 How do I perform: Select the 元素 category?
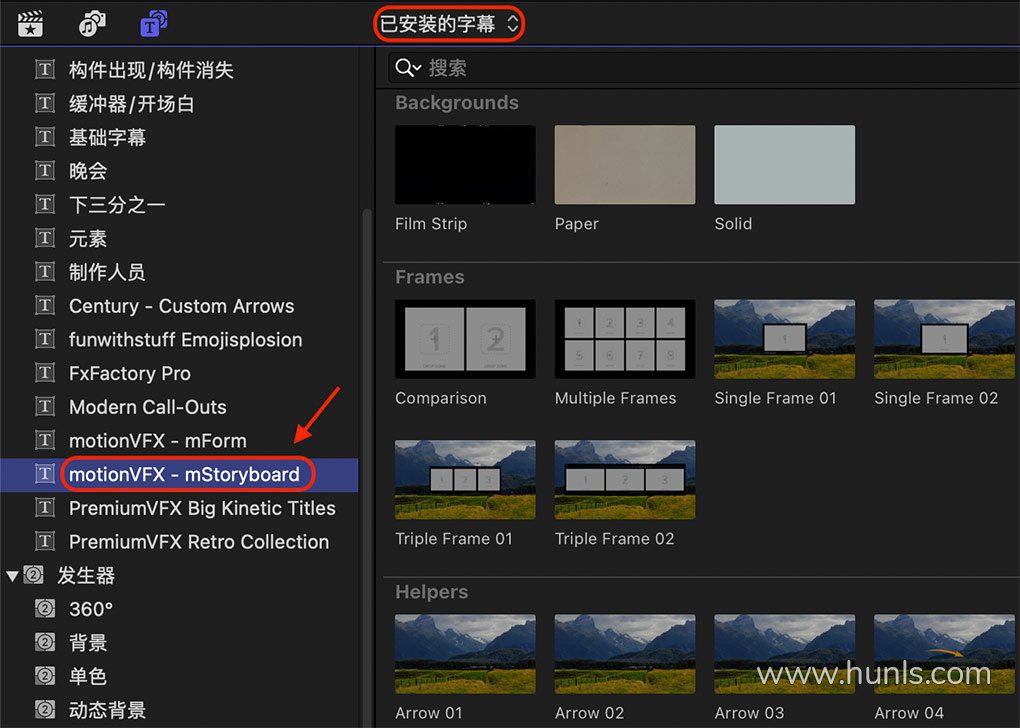click(x=179, y=239)
